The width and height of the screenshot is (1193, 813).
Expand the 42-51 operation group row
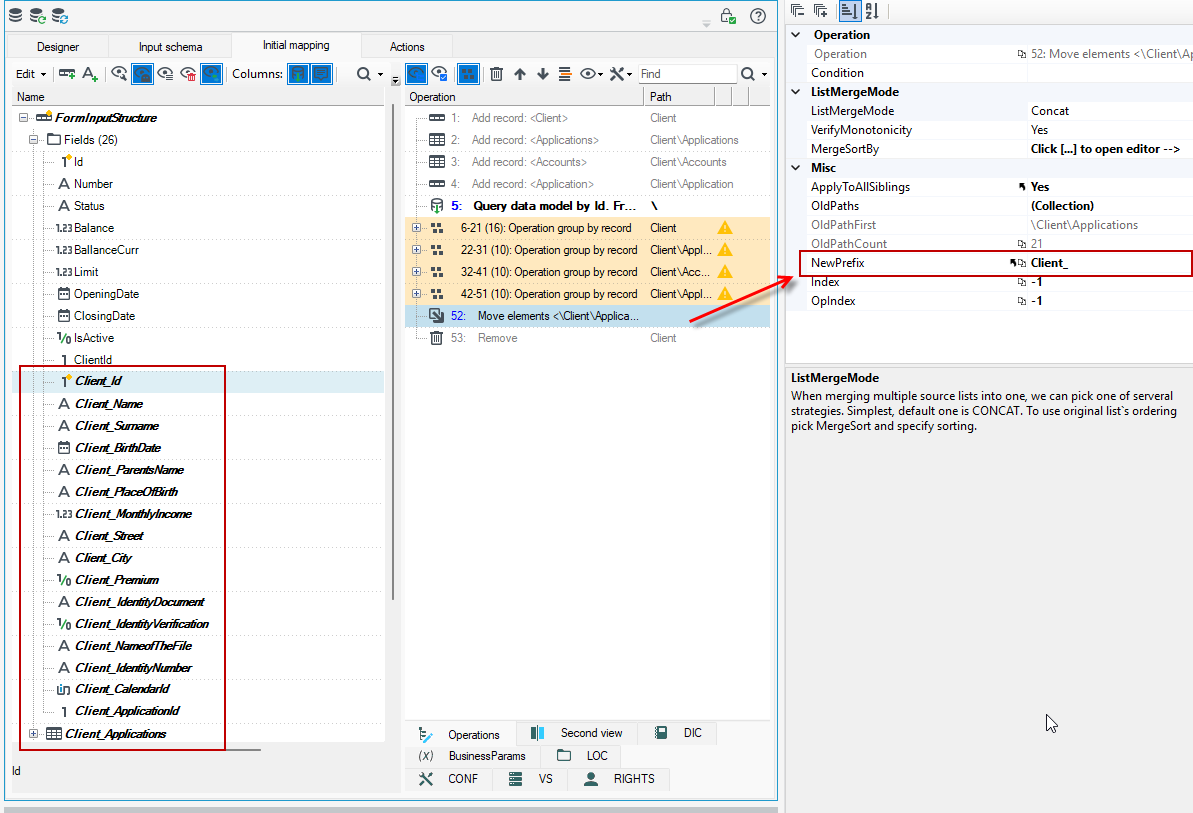coord(416,294)
